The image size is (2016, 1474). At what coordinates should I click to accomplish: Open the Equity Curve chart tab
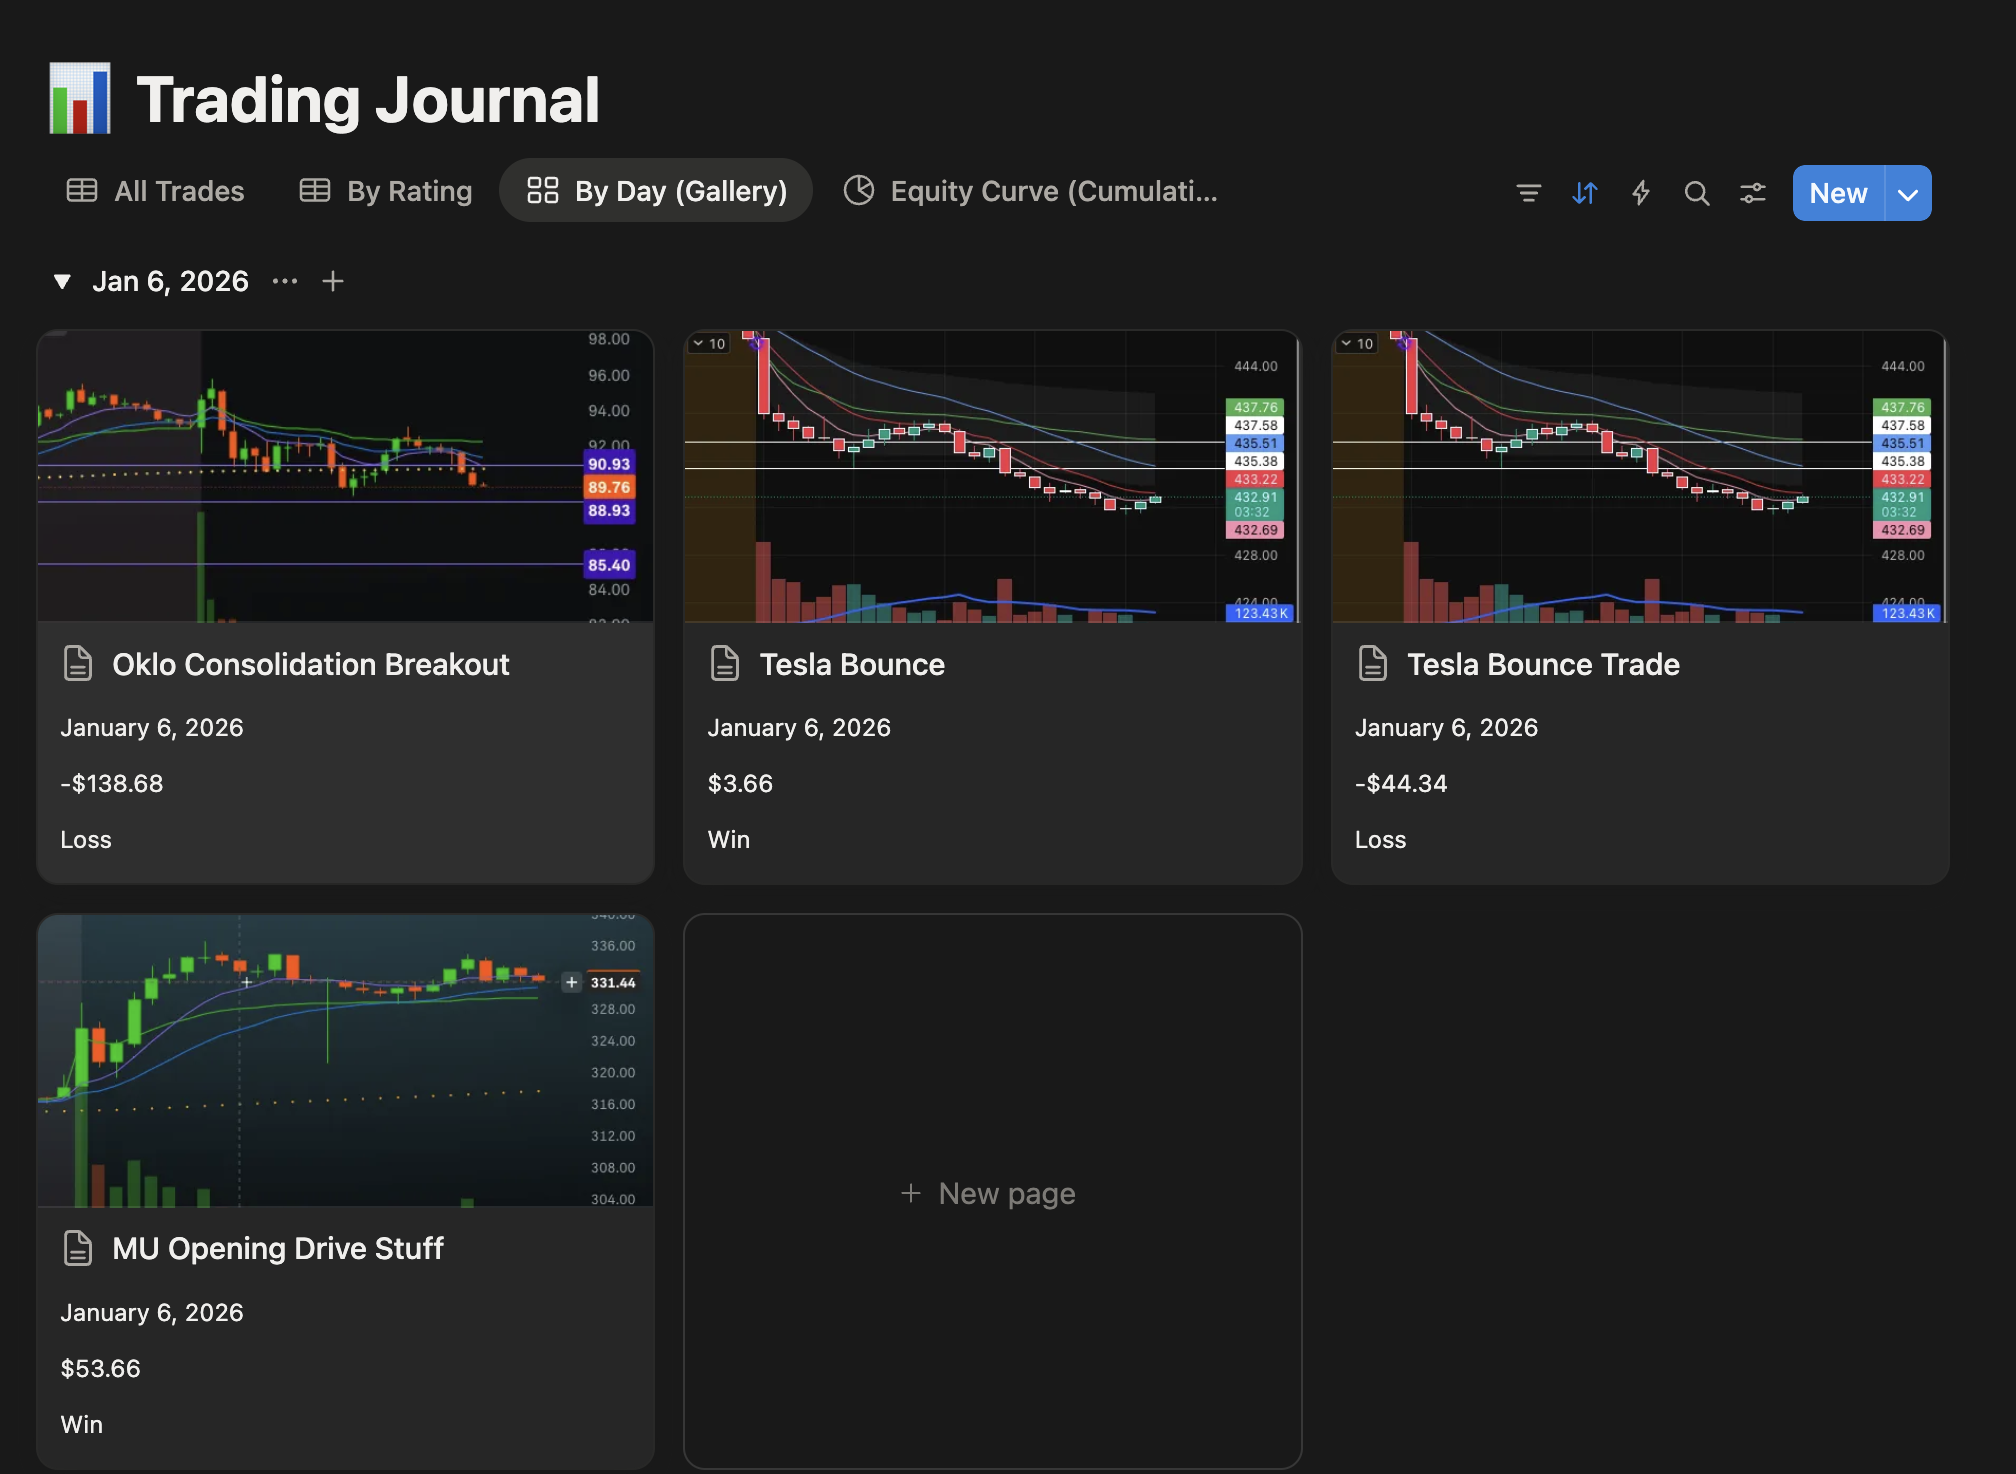[x=1030, y=191]
